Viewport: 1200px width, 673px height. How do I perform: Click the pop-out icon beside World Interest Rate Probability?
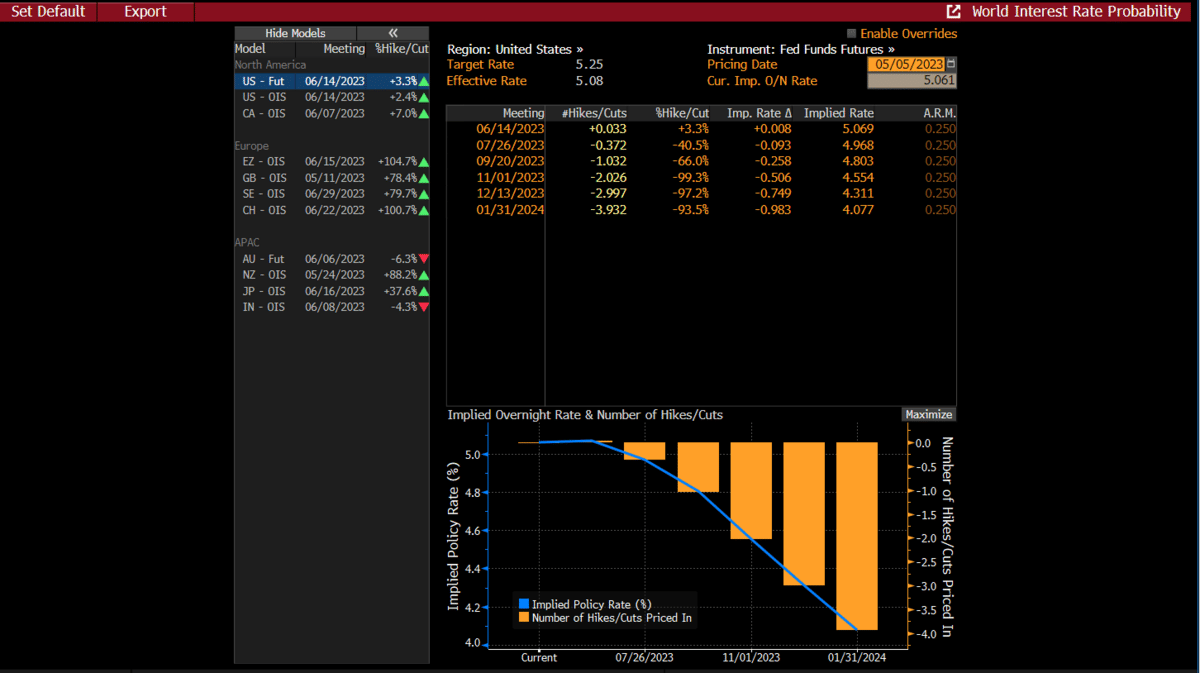click(x=954, y=12)
